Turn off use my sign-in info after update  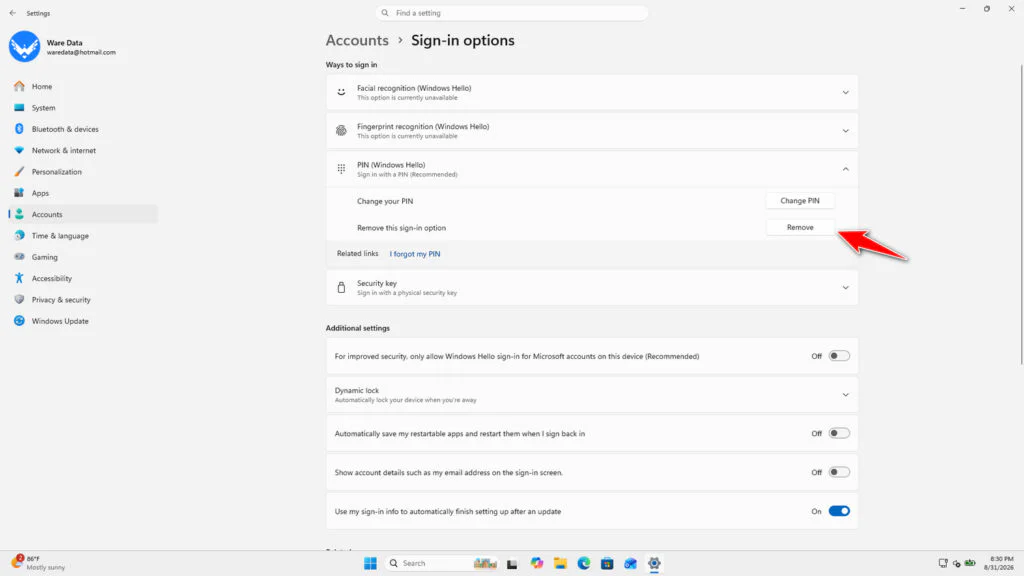click(x=839, y=511)
